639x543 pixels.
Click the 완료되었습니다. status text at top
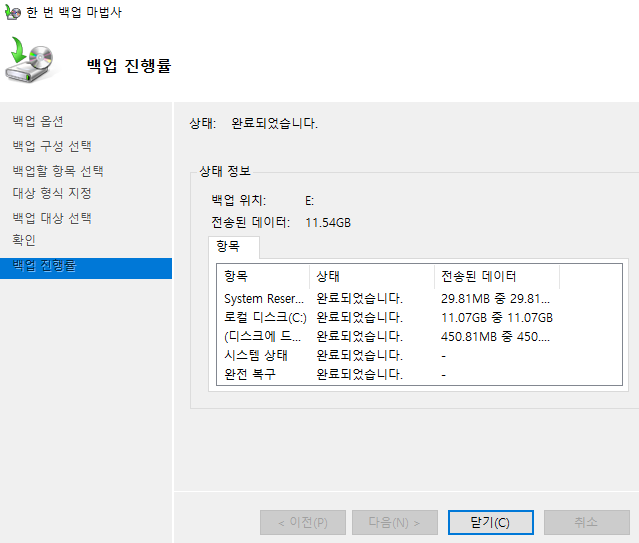click(x=275, y=123)
